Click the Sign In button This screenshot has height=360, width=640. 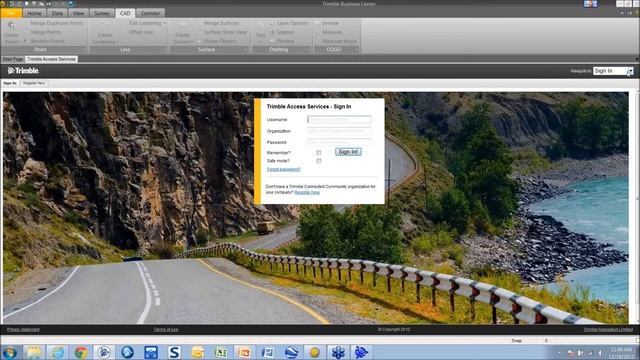tap(348, 152)
